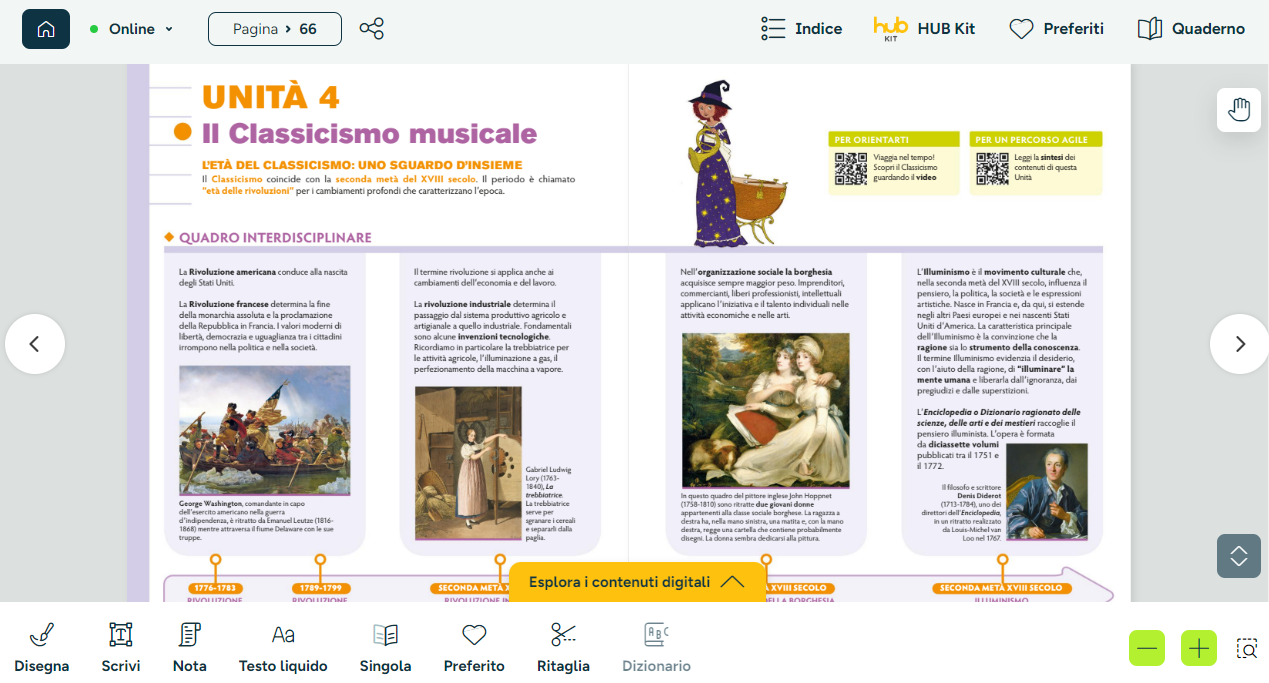Image resolution: width=1269 pixels, height=683 pixels.
Task: Click QR code under Per un percorso agile
Action: click(992, 169)
